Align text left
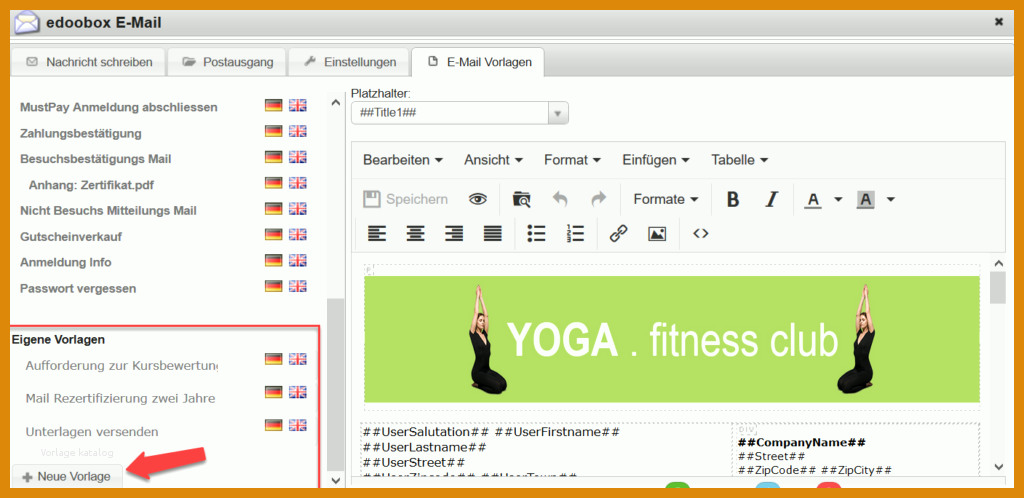This screenshot has height=498, width=1024. (377, 234)
